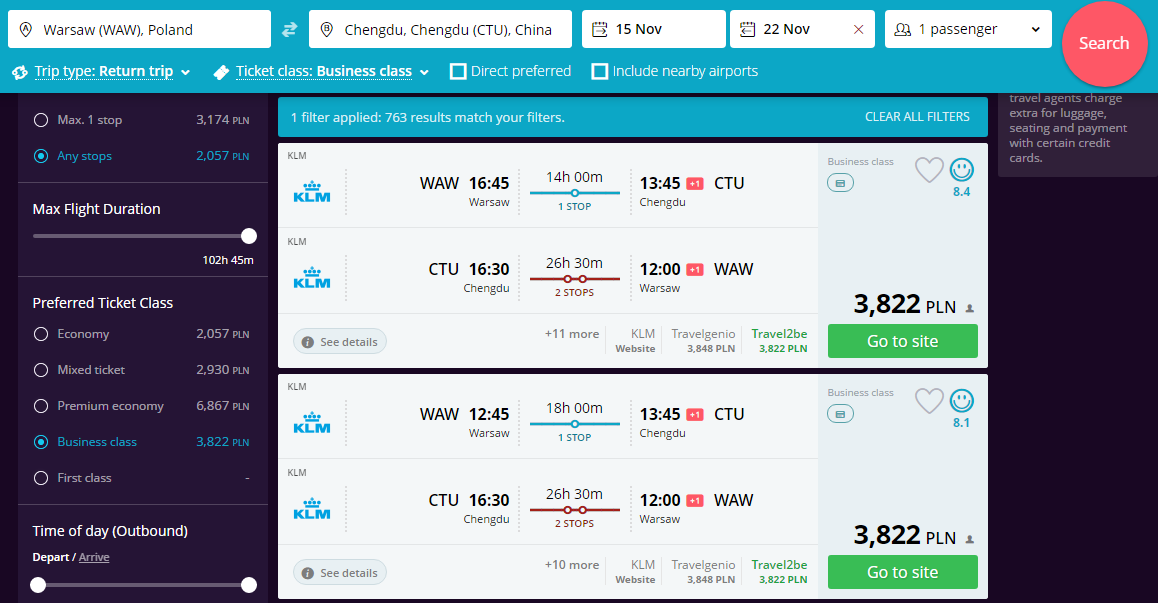This screenshot has width=1158, height=603.
Task: Click the 8.1 smiley rating icon
Action: click(962, 401)
